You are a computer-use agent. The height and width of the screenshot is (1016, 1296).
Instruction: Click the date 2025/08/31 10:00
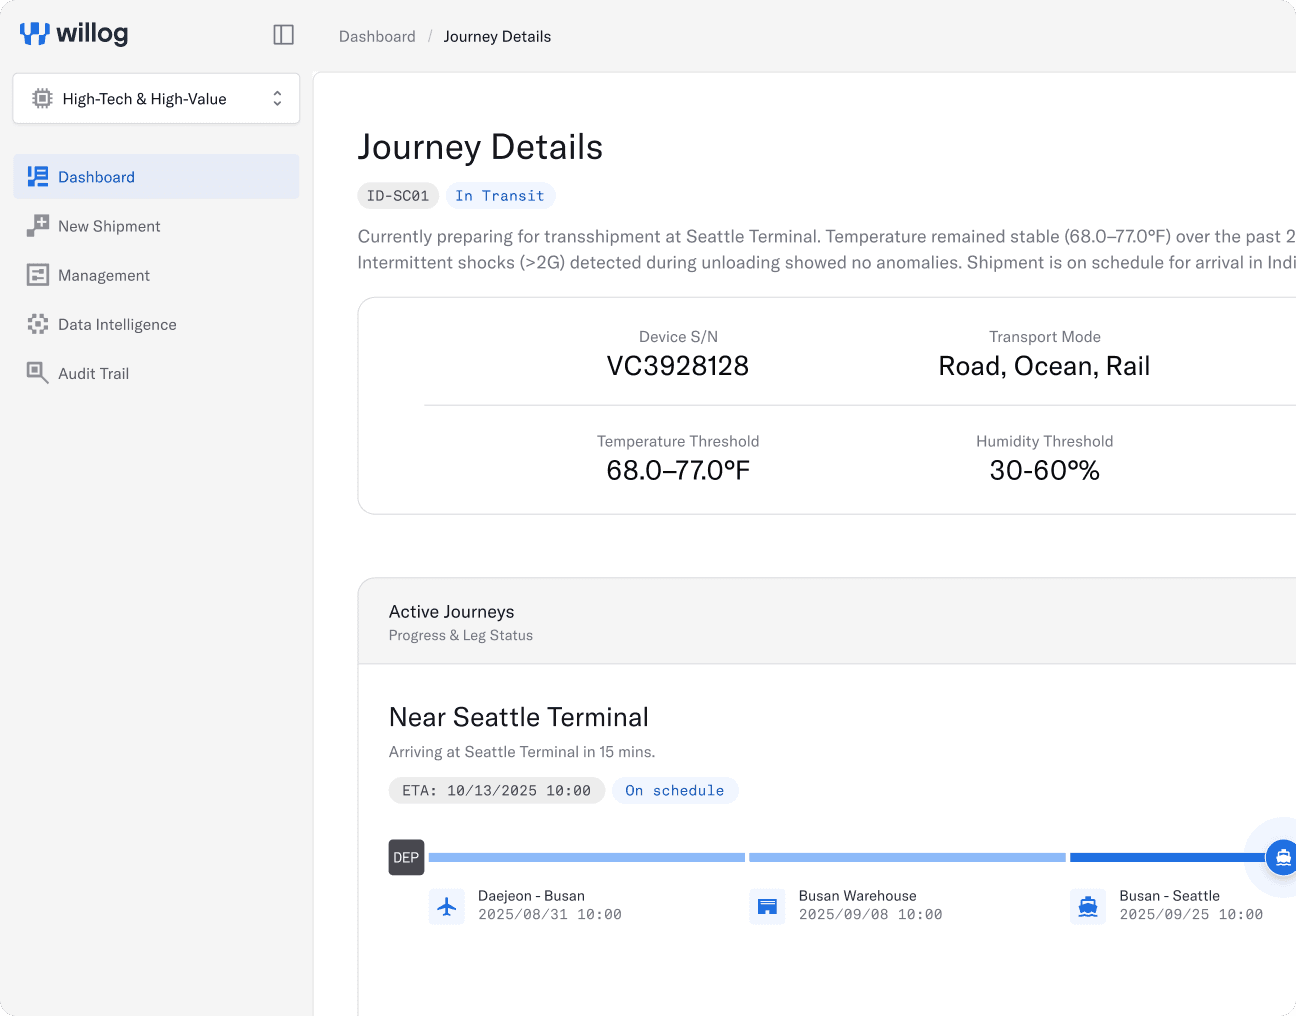point(550,915)
